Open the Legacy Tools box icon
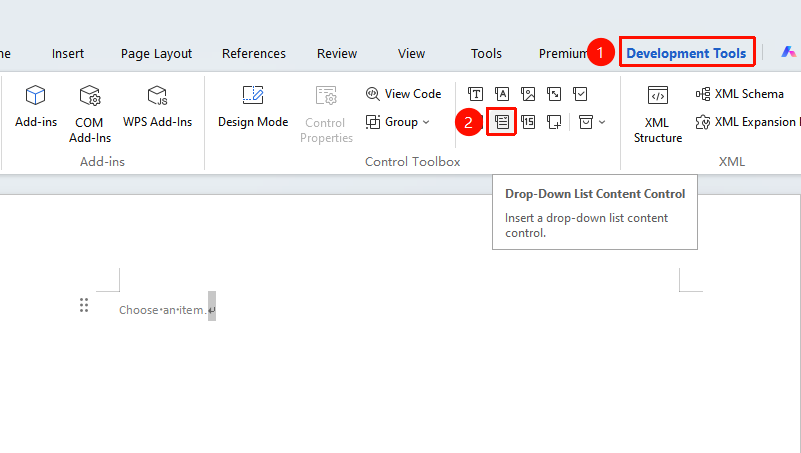Image resolution: width=801 pixels, height=453 pixels. (585, 122)
